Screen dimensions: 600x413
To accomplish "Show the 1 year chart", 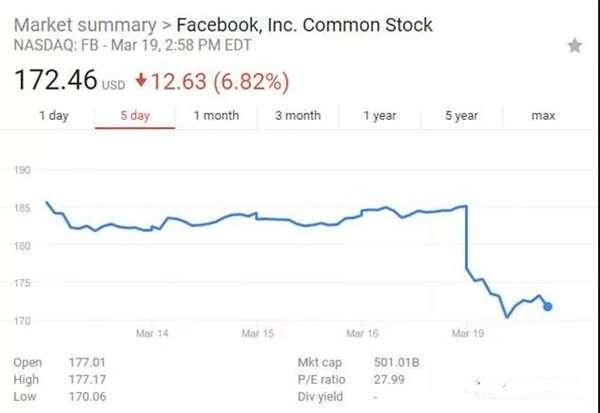I will pyautogui.click(x=379, y=116).
